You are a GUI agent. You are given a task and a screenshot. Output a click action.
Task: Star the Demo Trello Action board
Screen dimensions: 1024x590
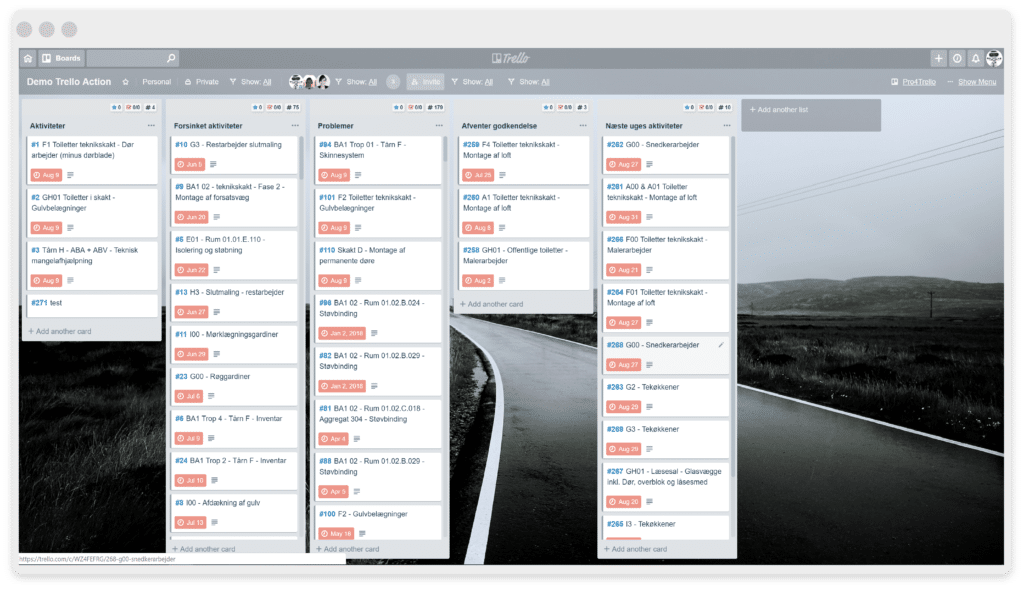124,82
